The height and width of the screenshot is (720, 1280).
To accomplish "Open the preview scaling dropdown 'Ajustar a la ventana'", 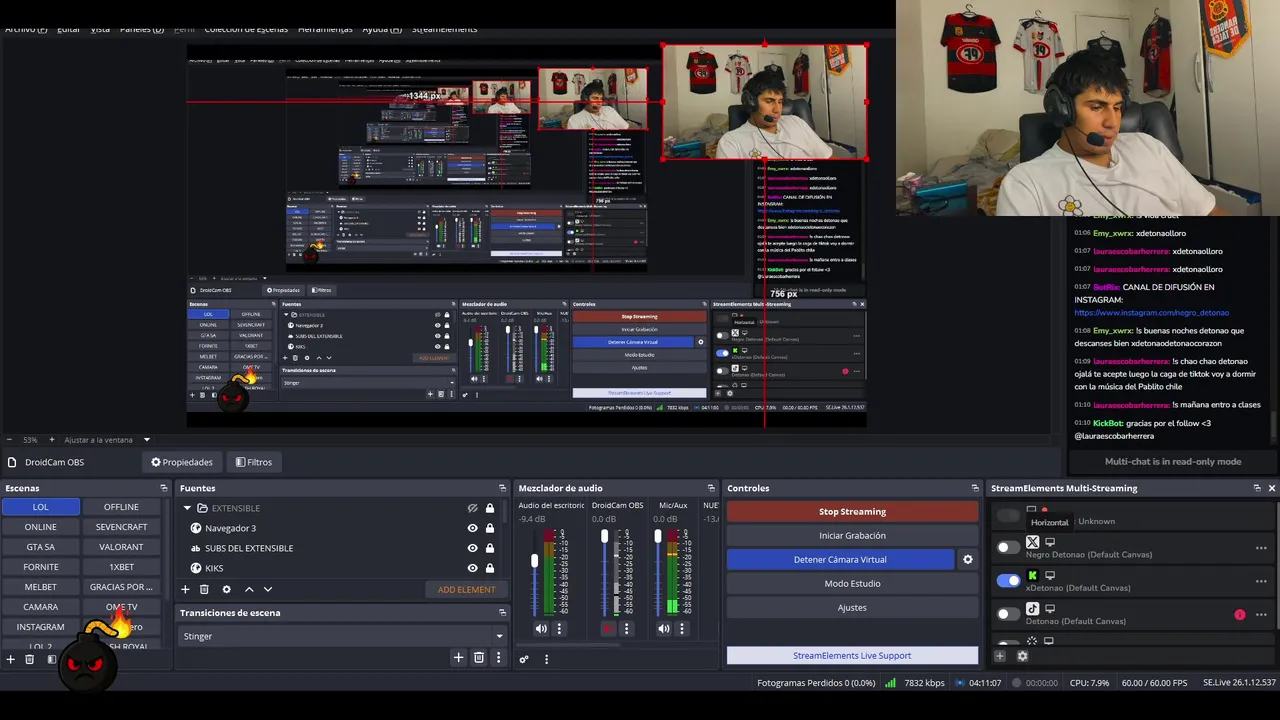I will [x=108, y=440].
